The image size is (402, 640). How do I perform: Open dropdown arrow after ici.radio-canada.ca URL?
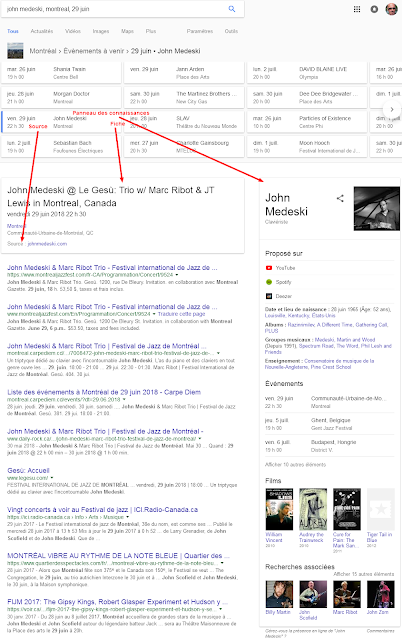pos(128,517)
